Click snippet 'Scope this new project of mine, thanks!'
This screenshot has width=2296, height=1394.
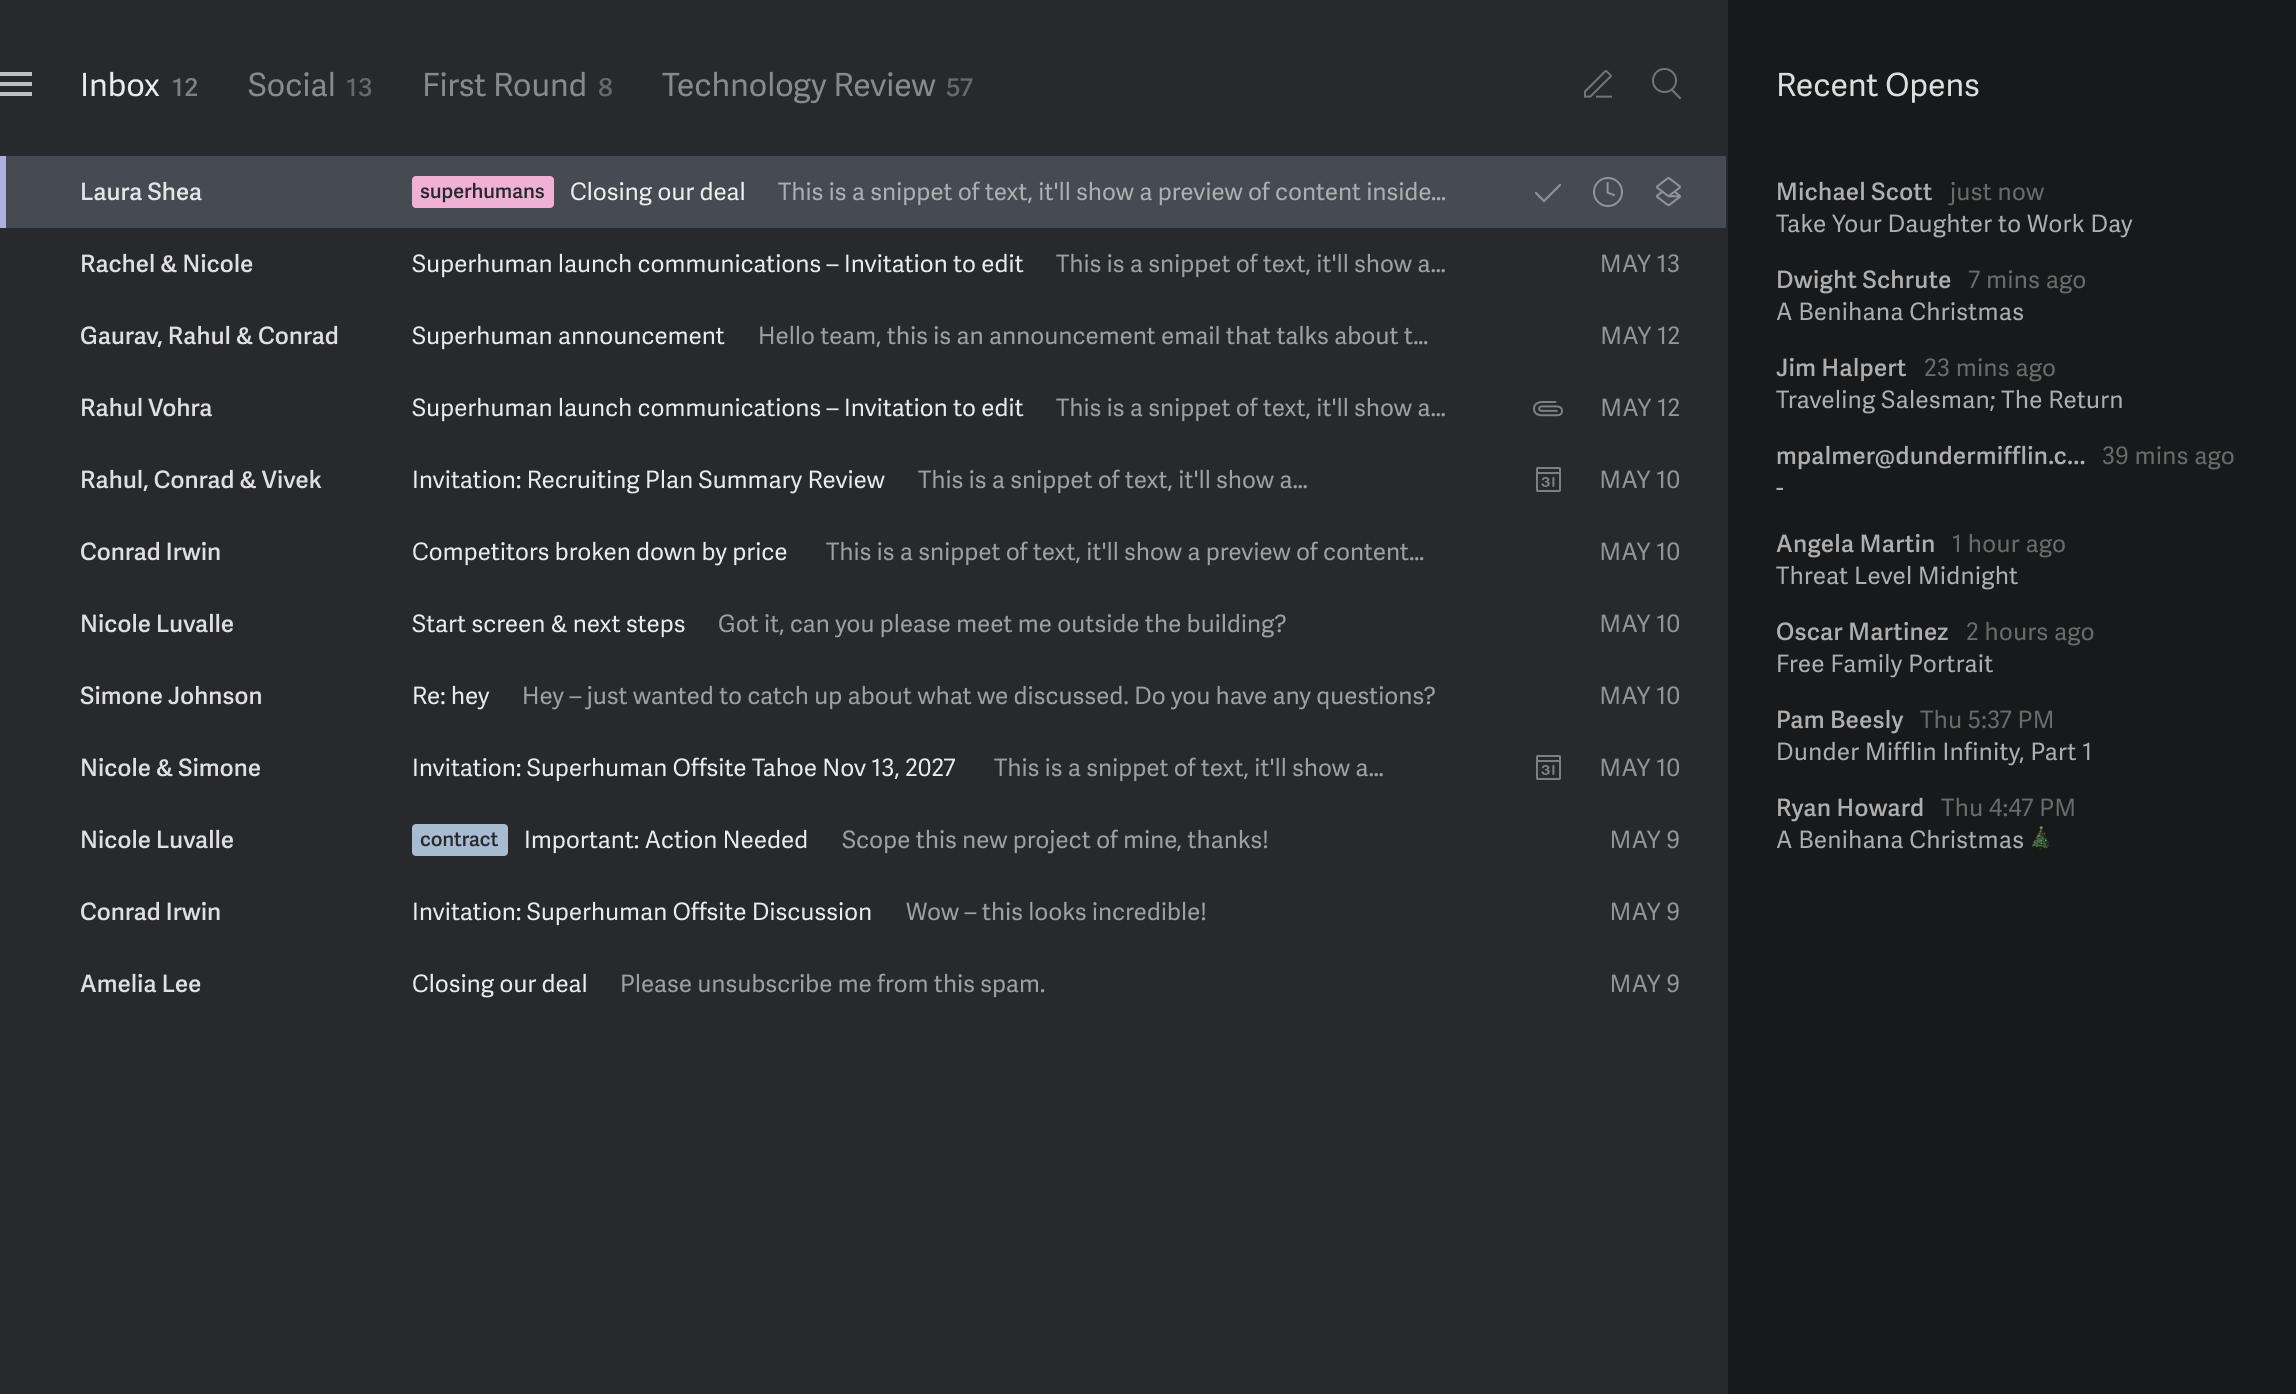(1055, 840)
